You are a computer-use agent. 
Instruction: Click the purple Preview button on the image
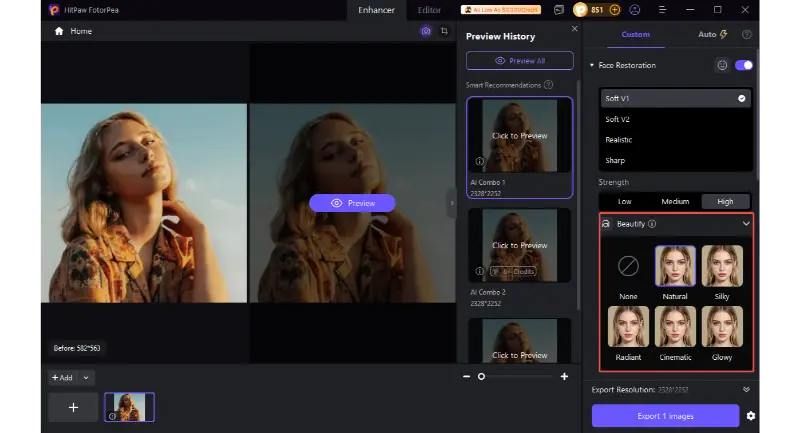pos(352,203)
